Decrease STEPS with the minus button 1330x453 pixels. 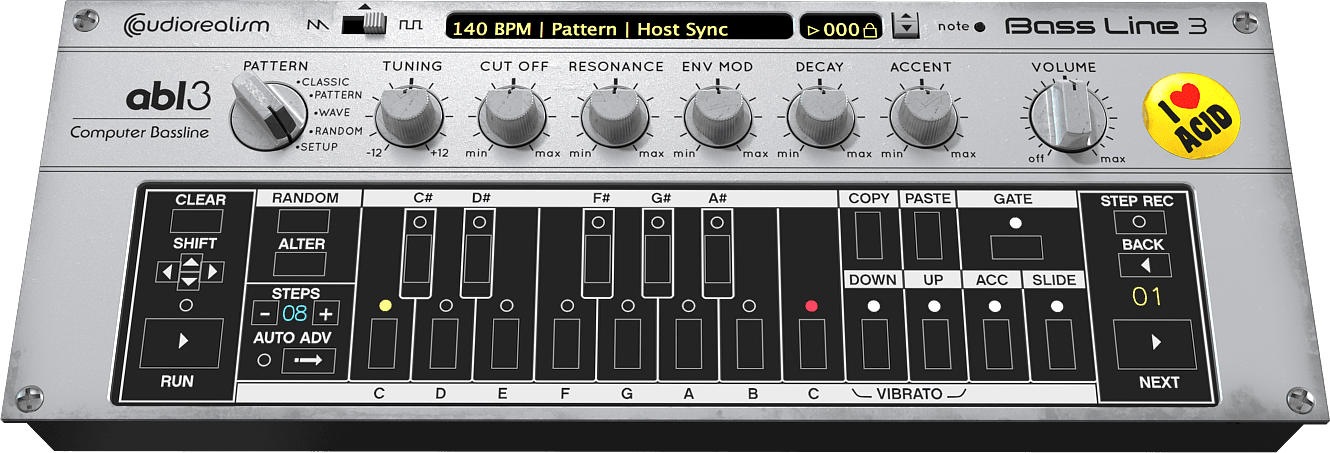(x=264, y=314)
